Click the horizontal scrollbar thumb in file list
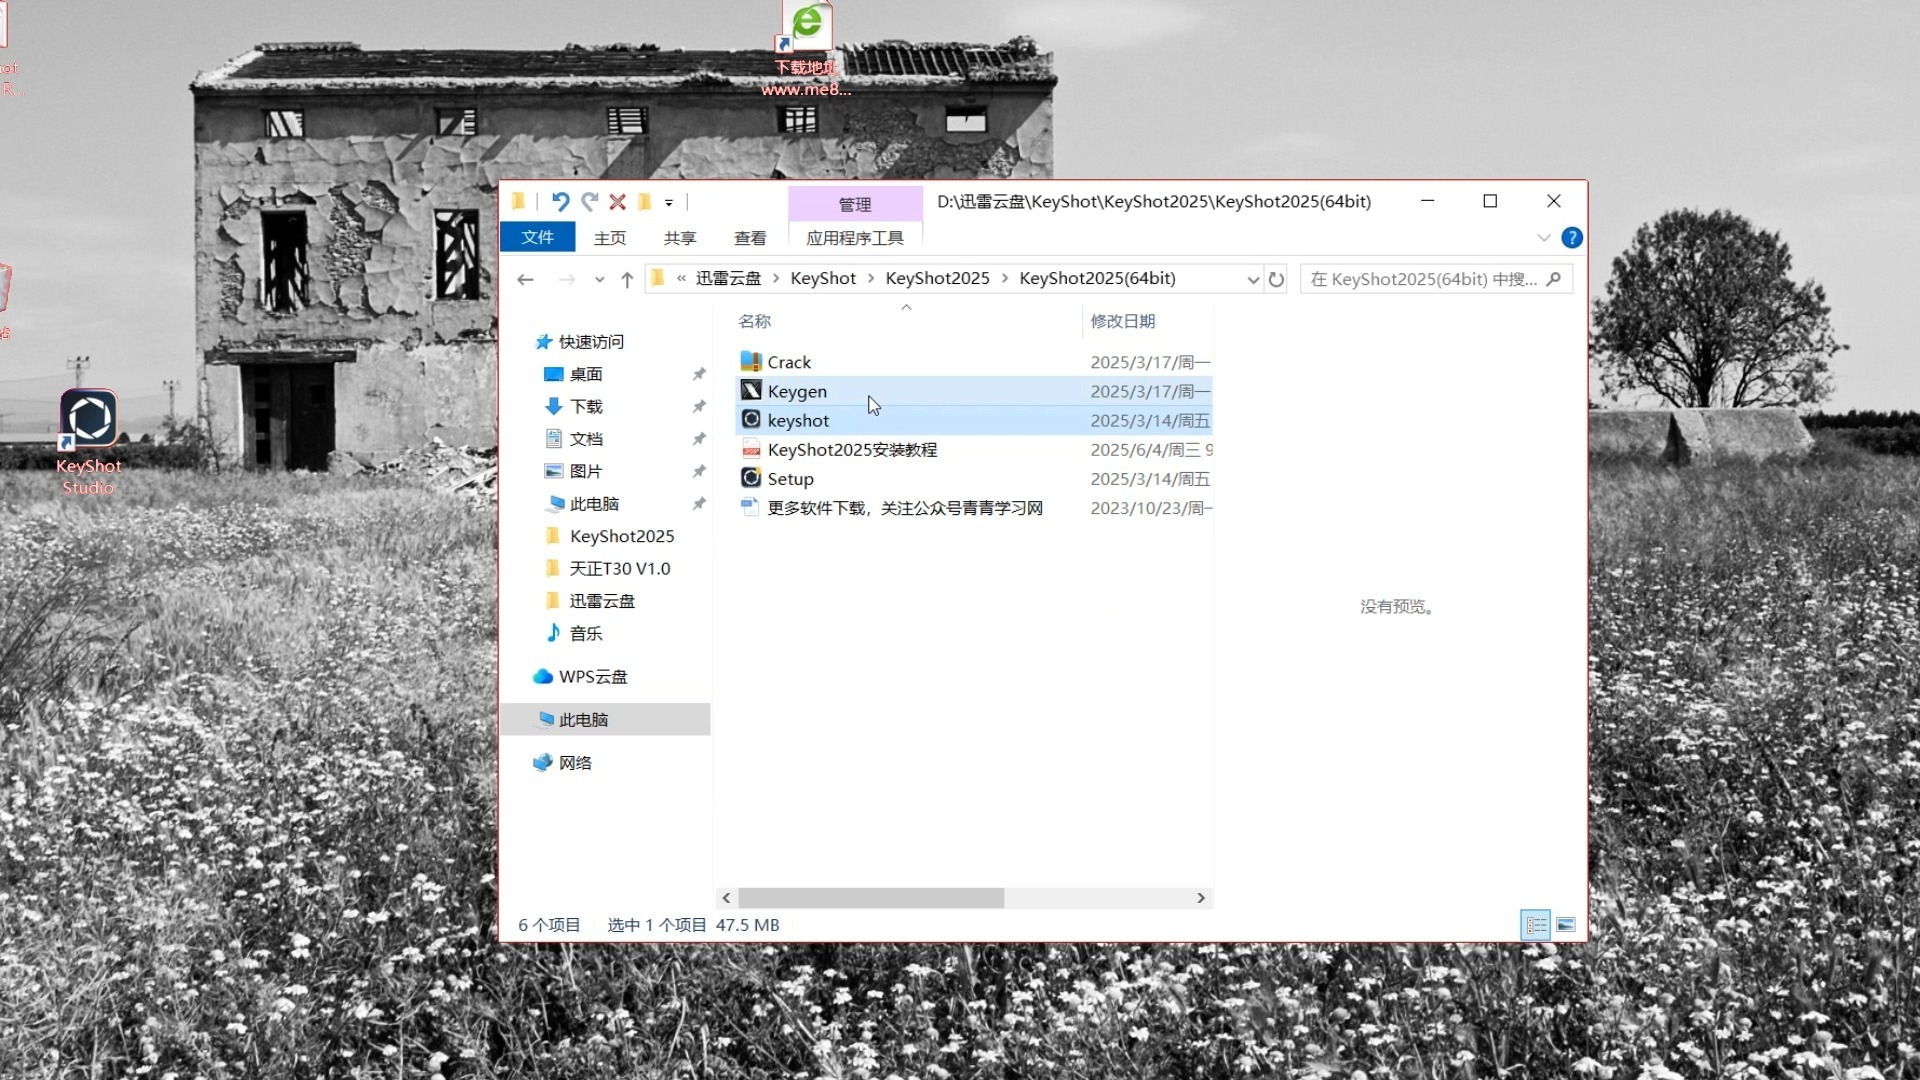The image size is (1920, 1080). click(871, 898)
